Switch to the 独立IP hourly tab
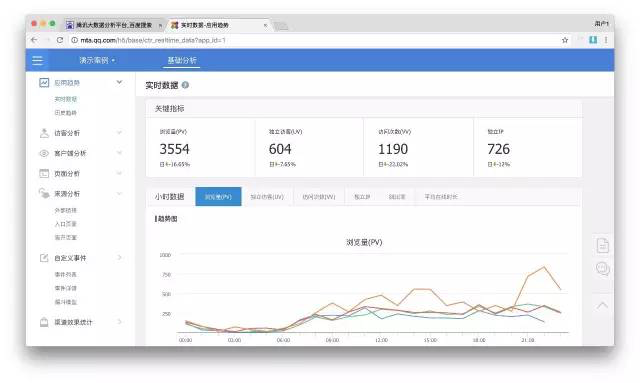The height and width of the screenshot is (383, 640). coord(362,197)
